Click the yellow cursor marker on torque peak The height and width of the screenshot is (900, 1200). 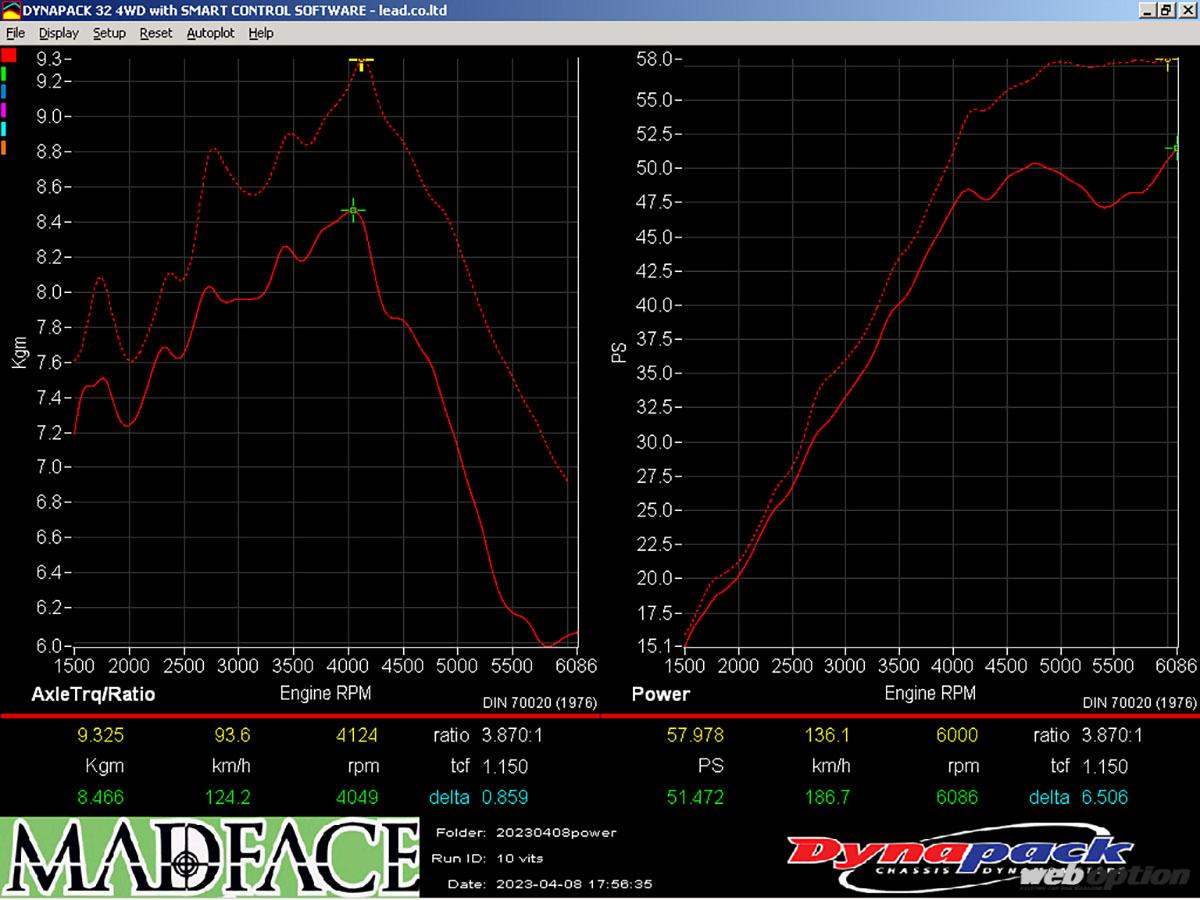click(361, 62)
